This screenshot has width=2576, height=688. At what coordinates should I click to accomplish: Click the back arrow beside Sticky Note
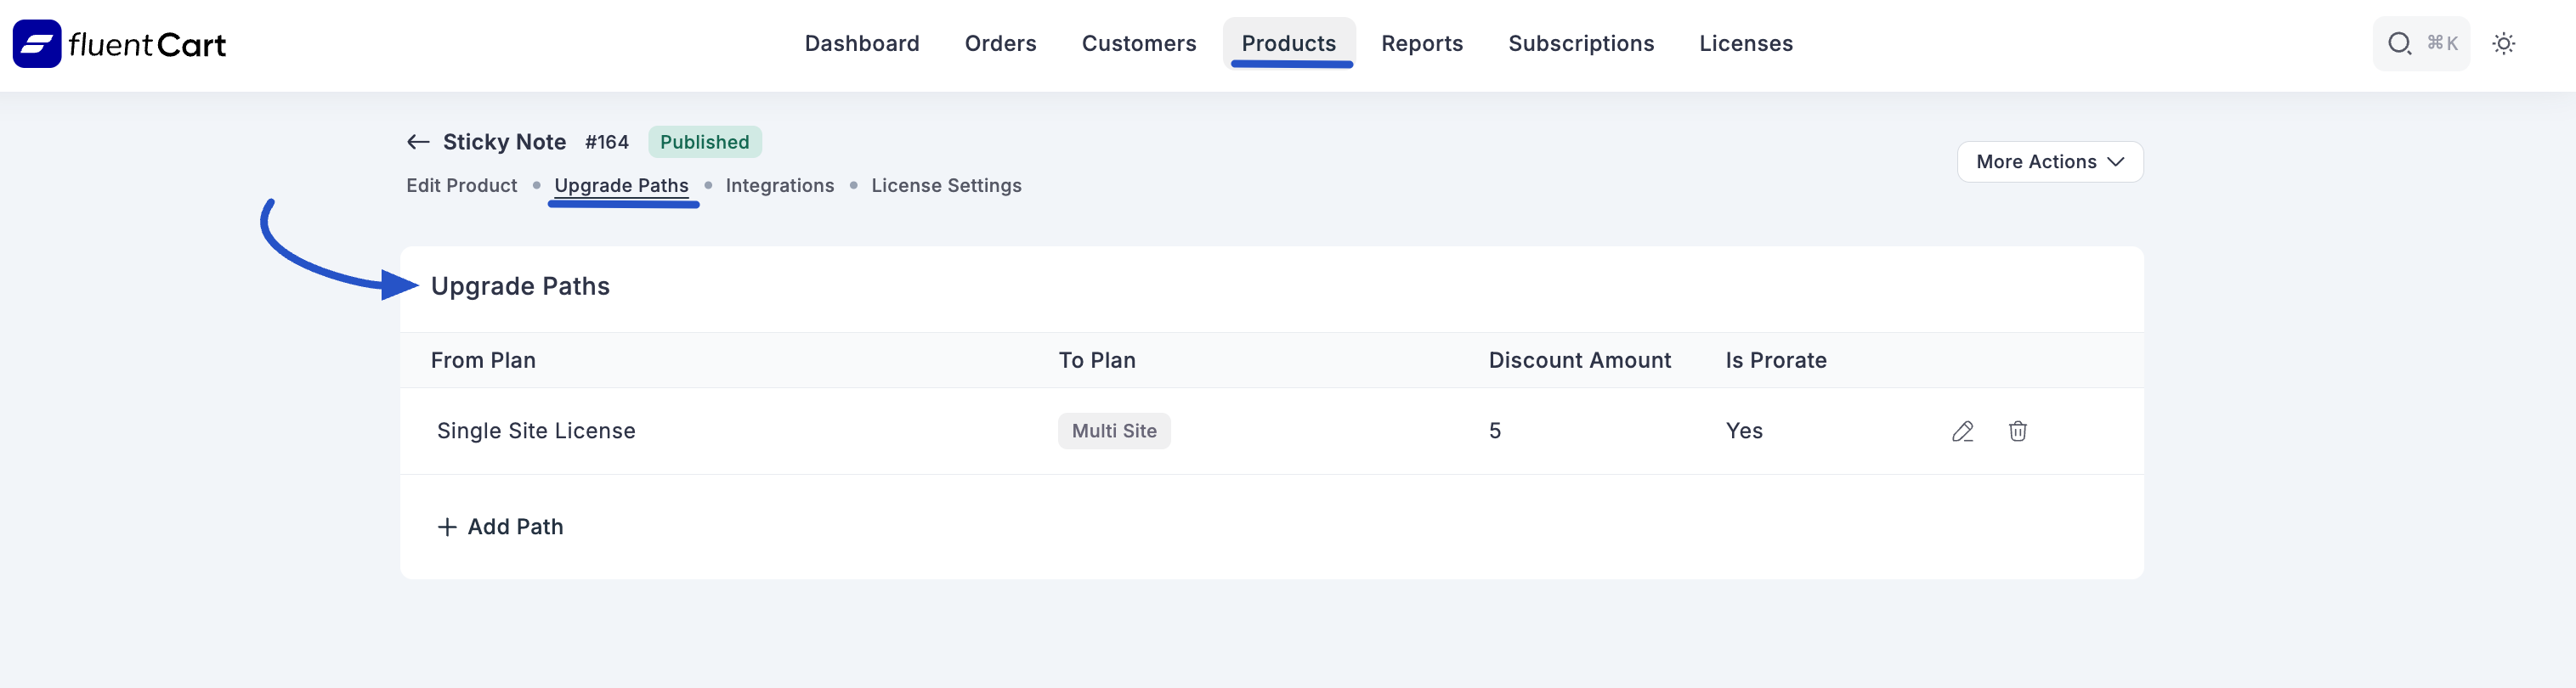click(418, 142)
